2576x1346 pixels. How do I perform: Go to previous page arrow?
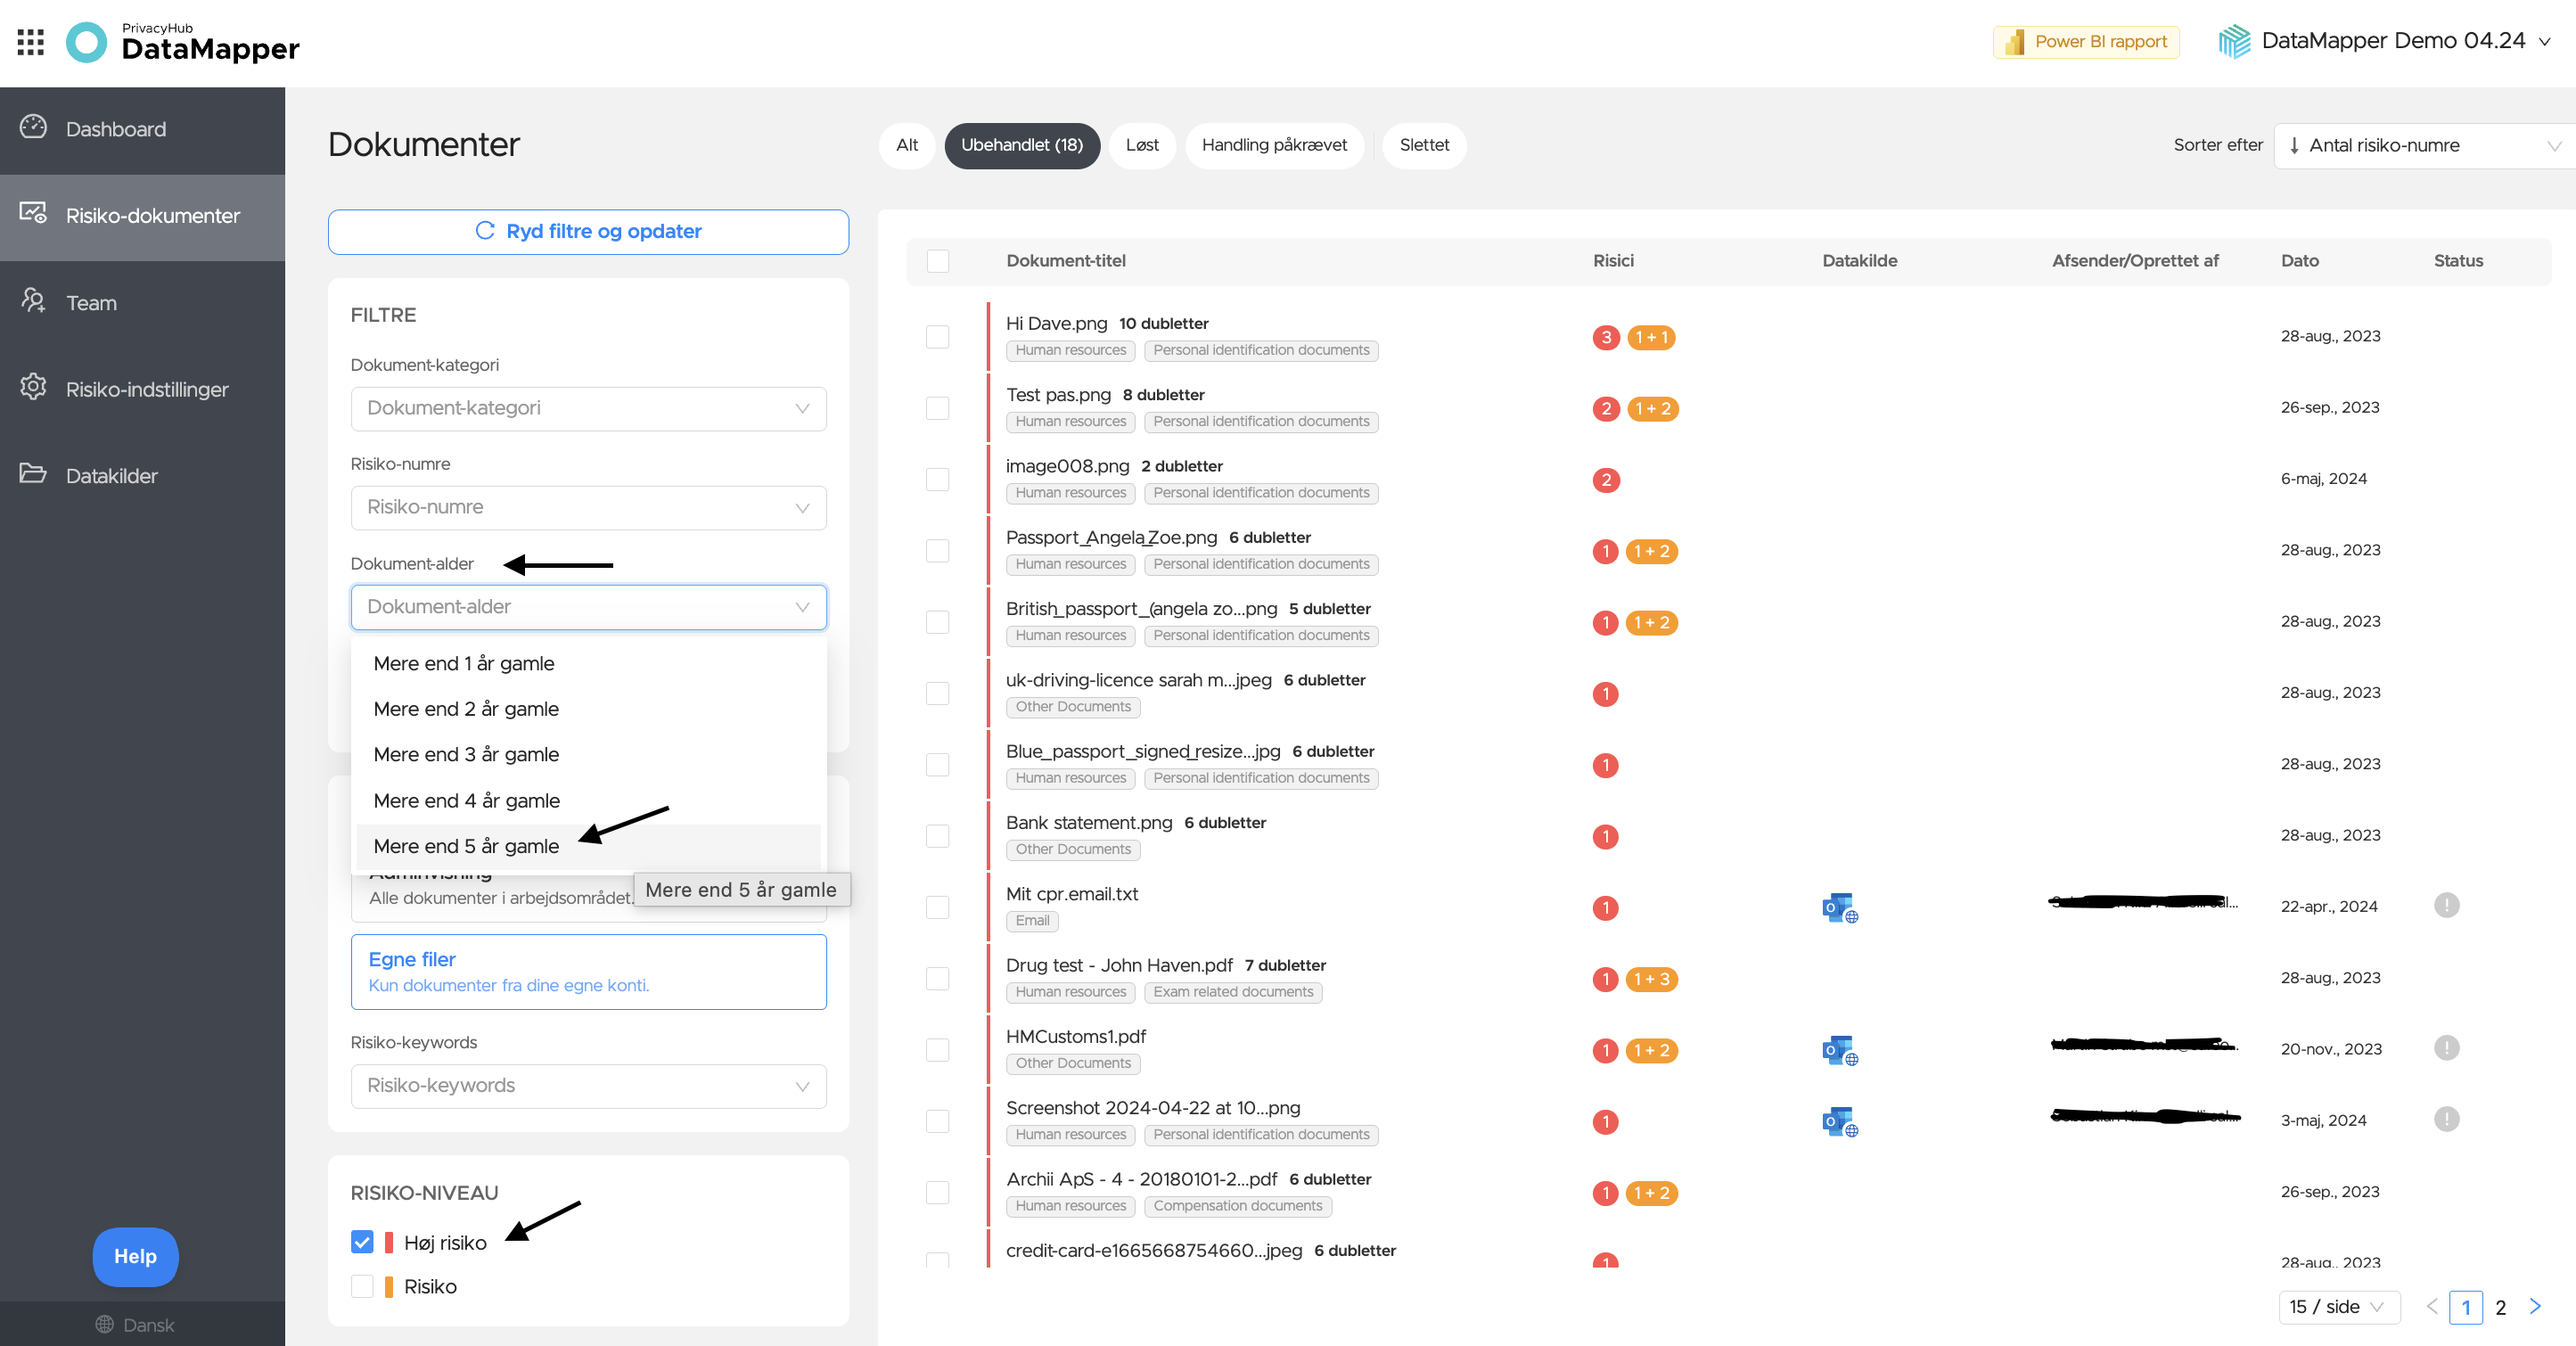coord(2431,1306)
